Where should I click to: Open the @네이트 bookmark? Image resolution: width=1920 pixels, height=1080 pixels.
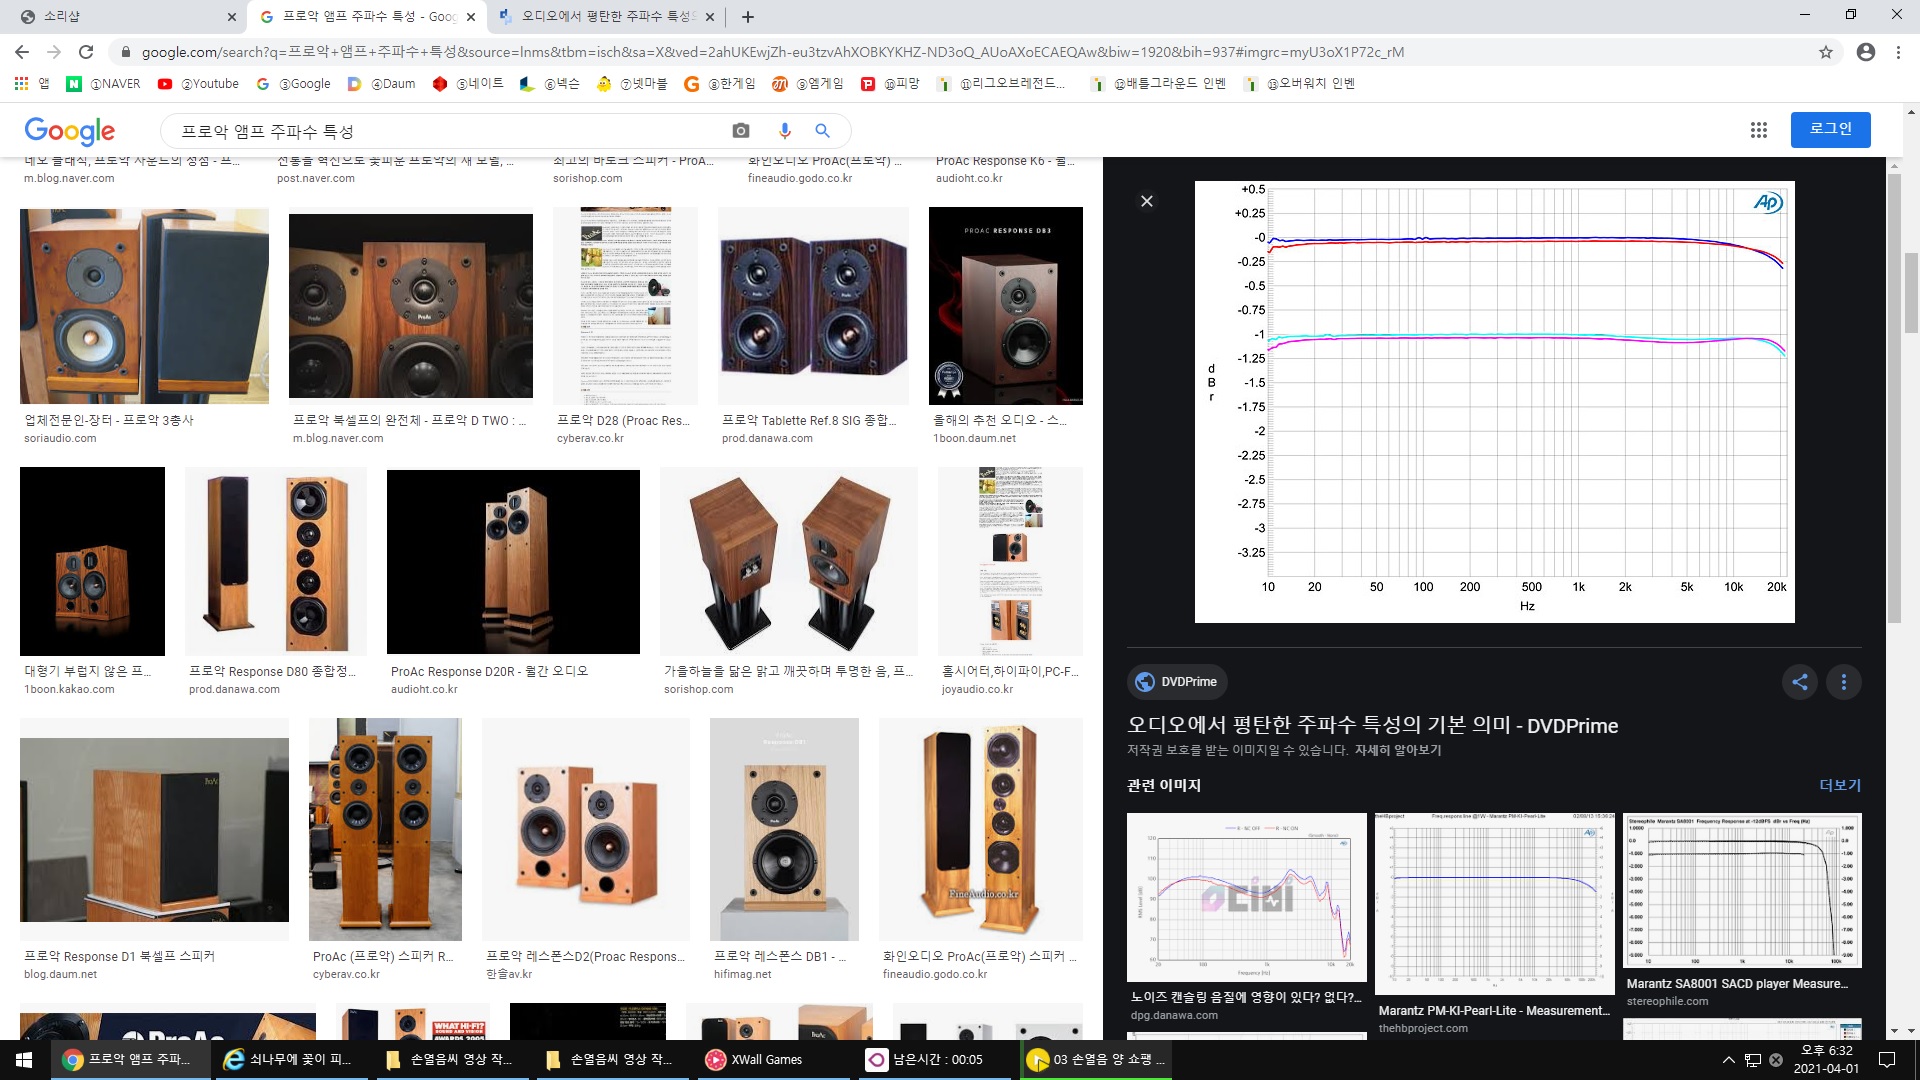point(468,84)
